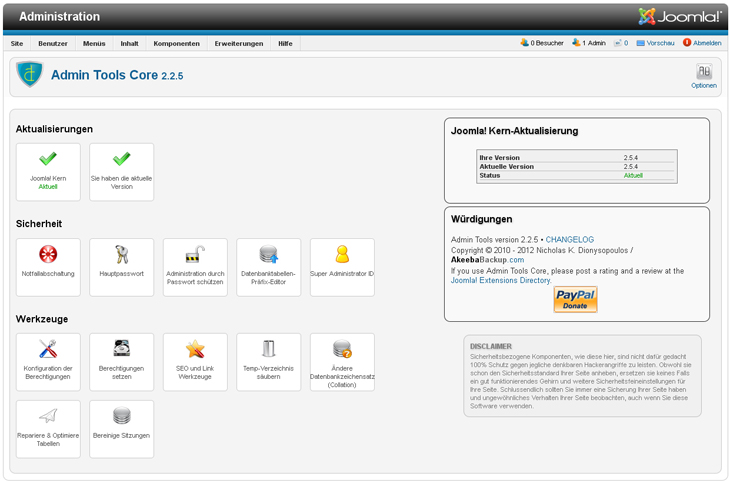Screen dimensions: 730x483
Task: Open the Erweiterungen menu
Action: coord(239,43)
